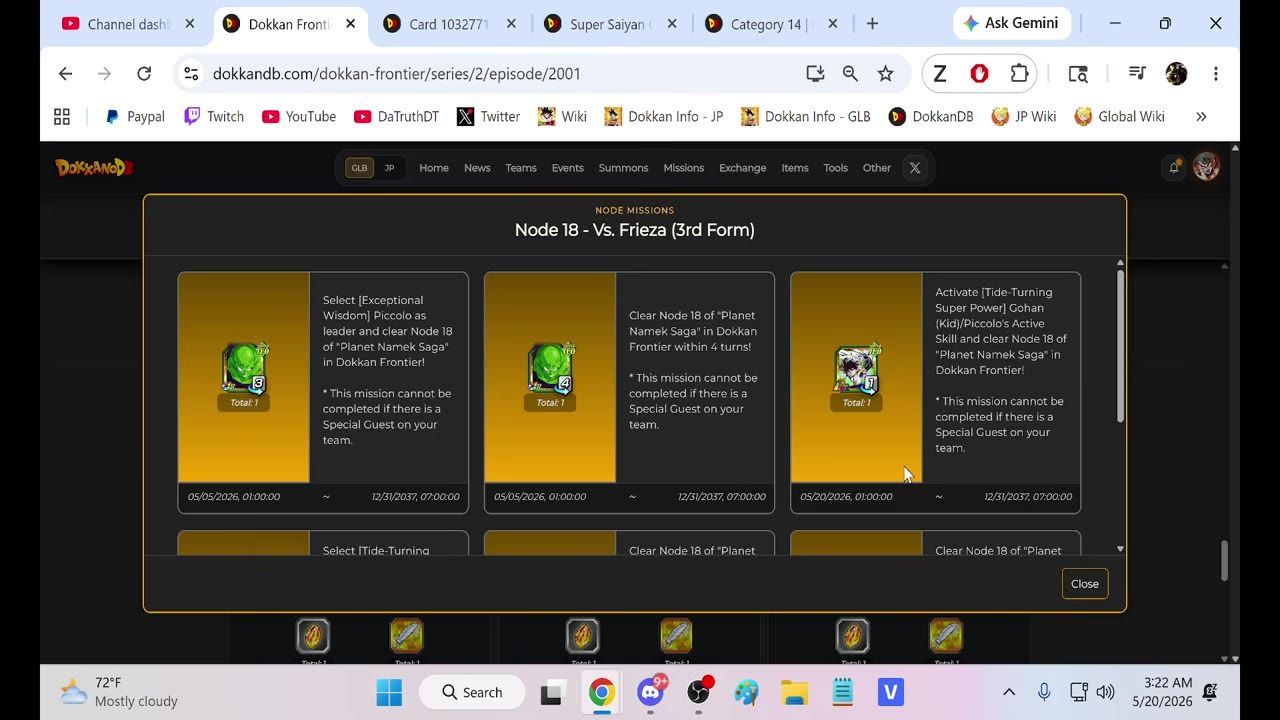The width and height of the screenshot is (1280, 720).
Task: Click the modal scrollbar down arrow
Action: click(x=1120, y=549)
